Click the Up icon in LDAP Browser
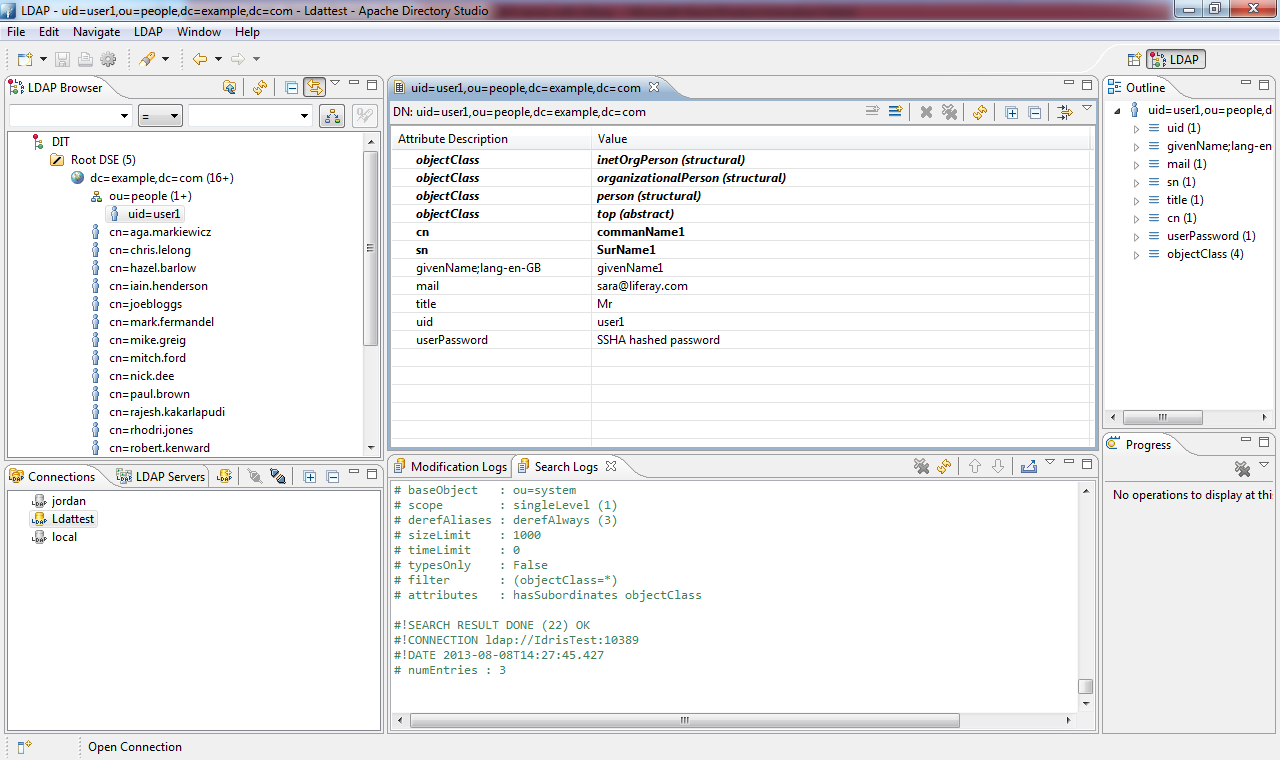The image size is (1280, 760). coord(230,87)
